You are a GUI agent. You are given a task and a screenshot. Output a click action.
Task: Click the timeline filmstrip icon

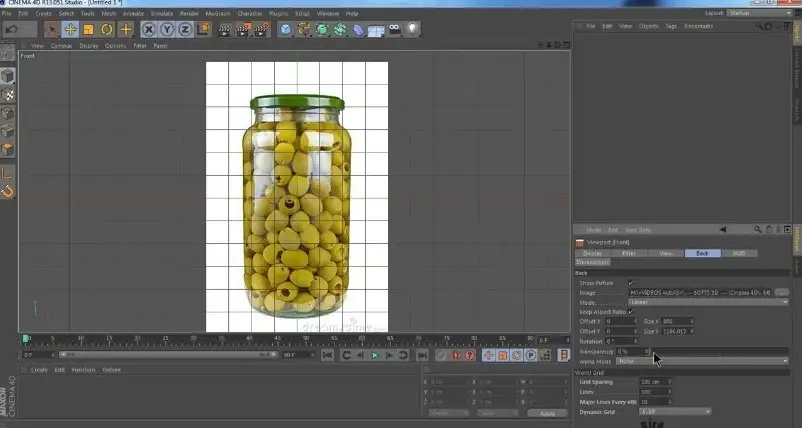pos(564,355)
